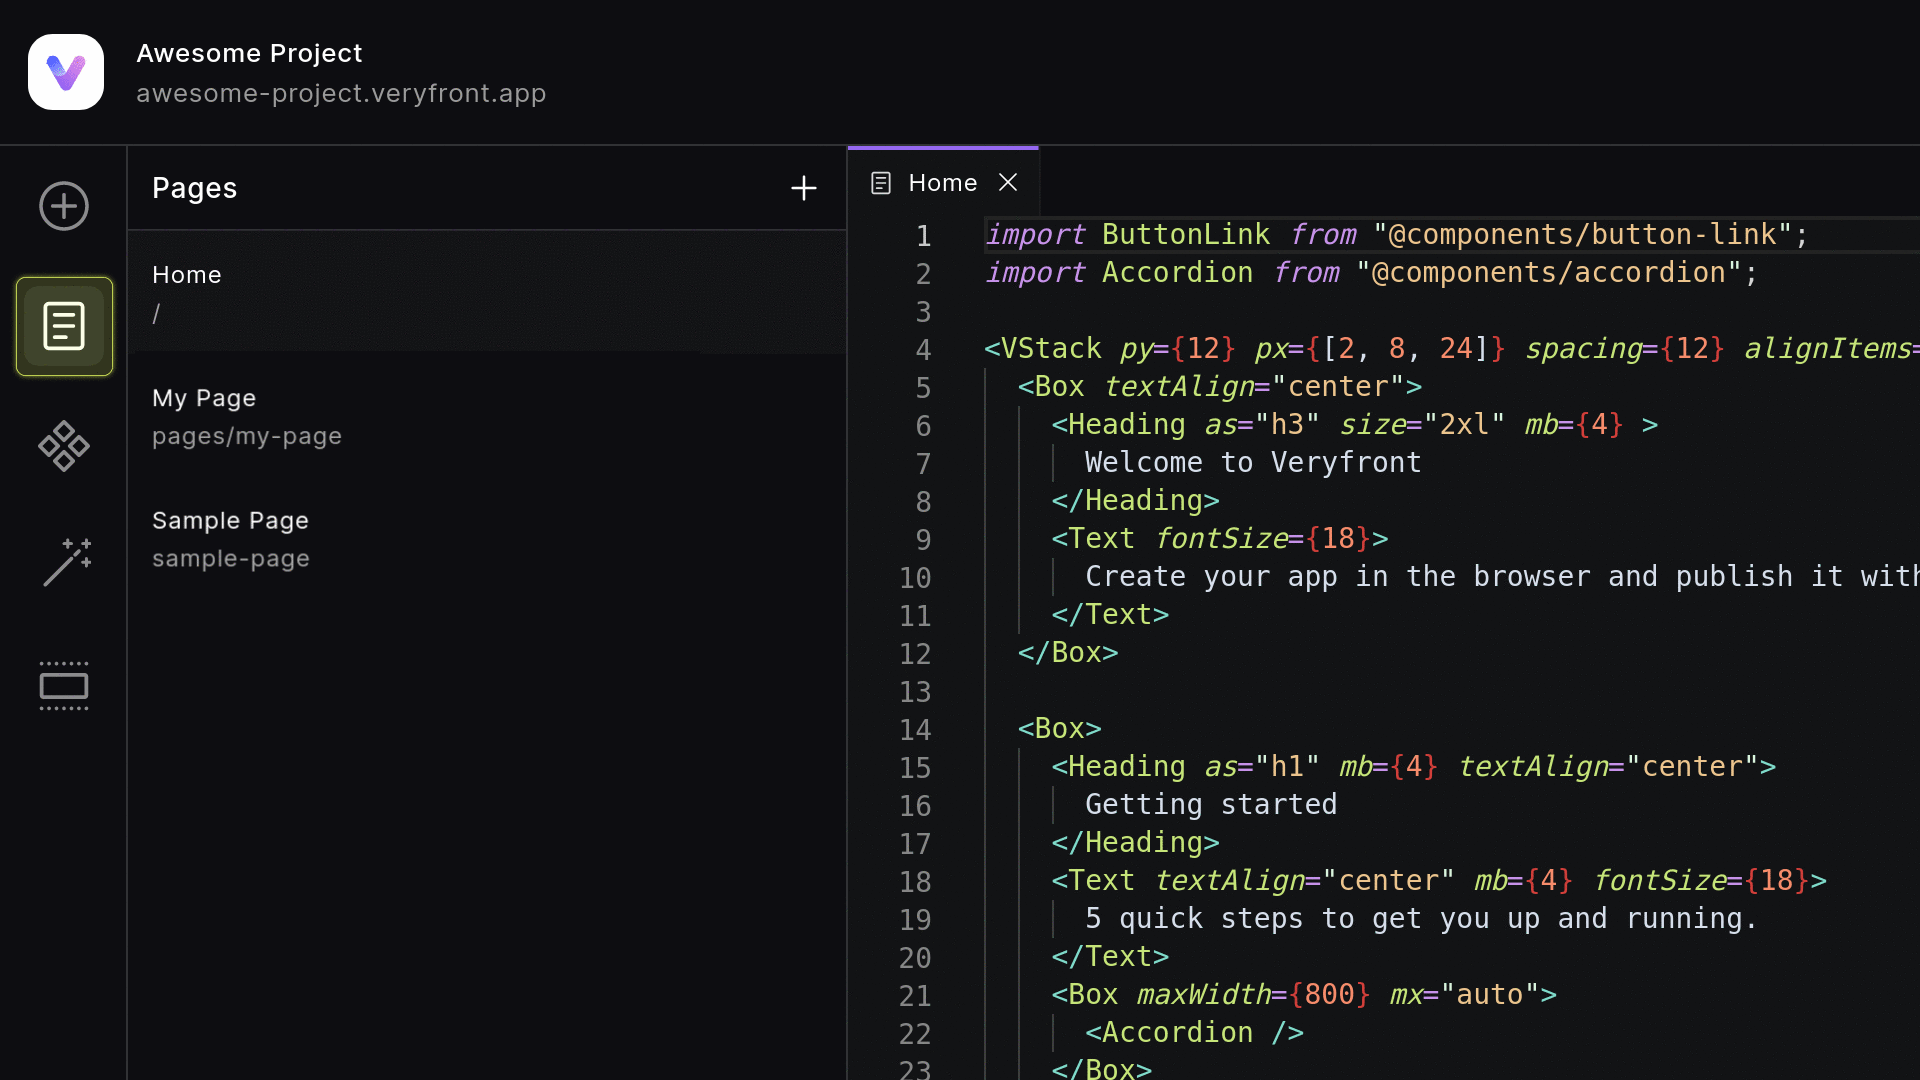Click Heading as="h1" on line 15

[x=1185, y=766]
